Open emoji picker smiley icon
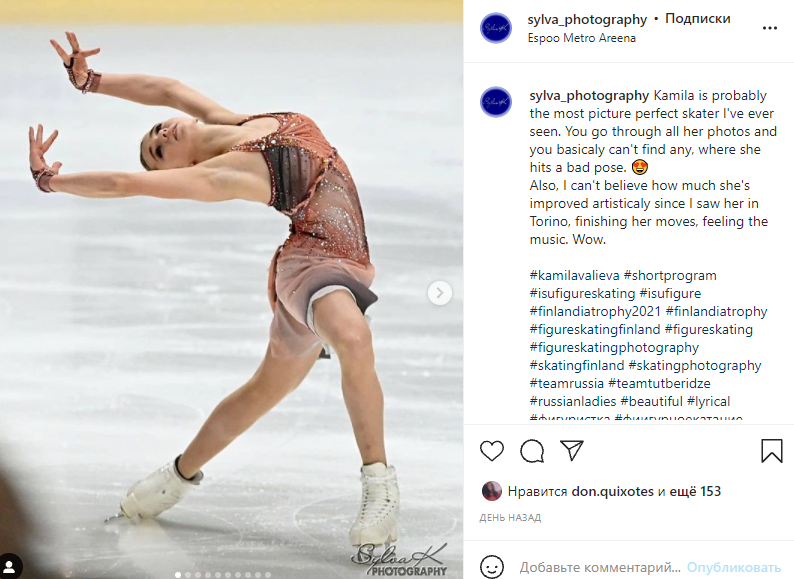Image resolution: width=794 pixels, height=579 pixels. point(492,567)
